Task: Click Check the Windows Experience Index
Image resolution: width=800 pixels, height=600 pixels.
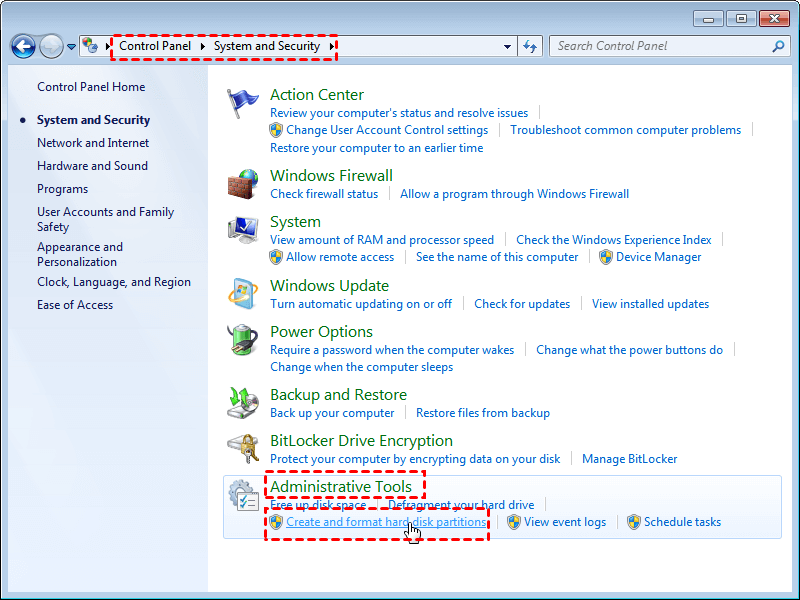Action: 614,240
